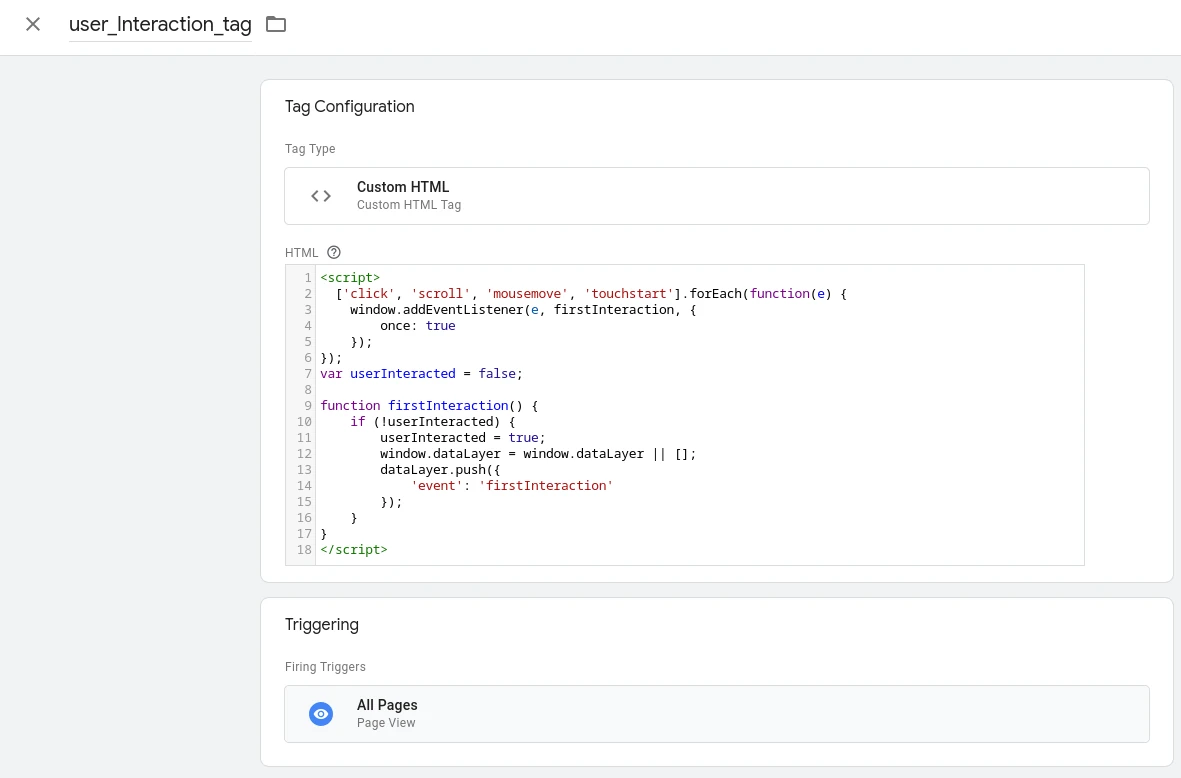Open the HTML field help question mark
The image size is (1181, 778).
pos(334,253)
